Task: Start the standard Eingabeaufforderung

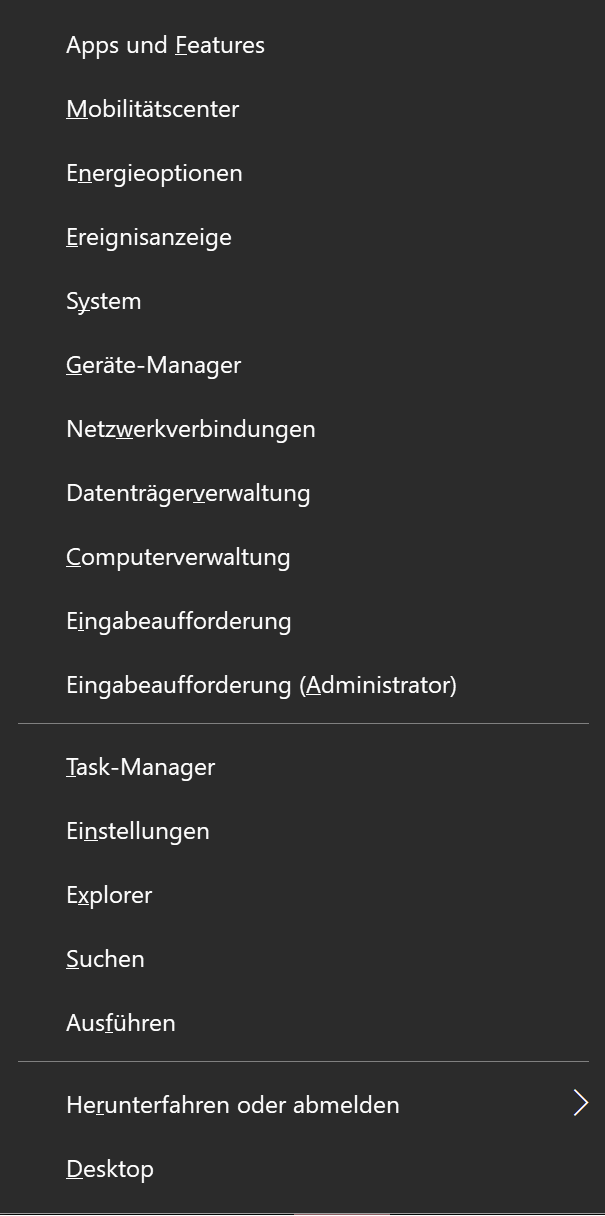Action: click(x=178, y=621)
